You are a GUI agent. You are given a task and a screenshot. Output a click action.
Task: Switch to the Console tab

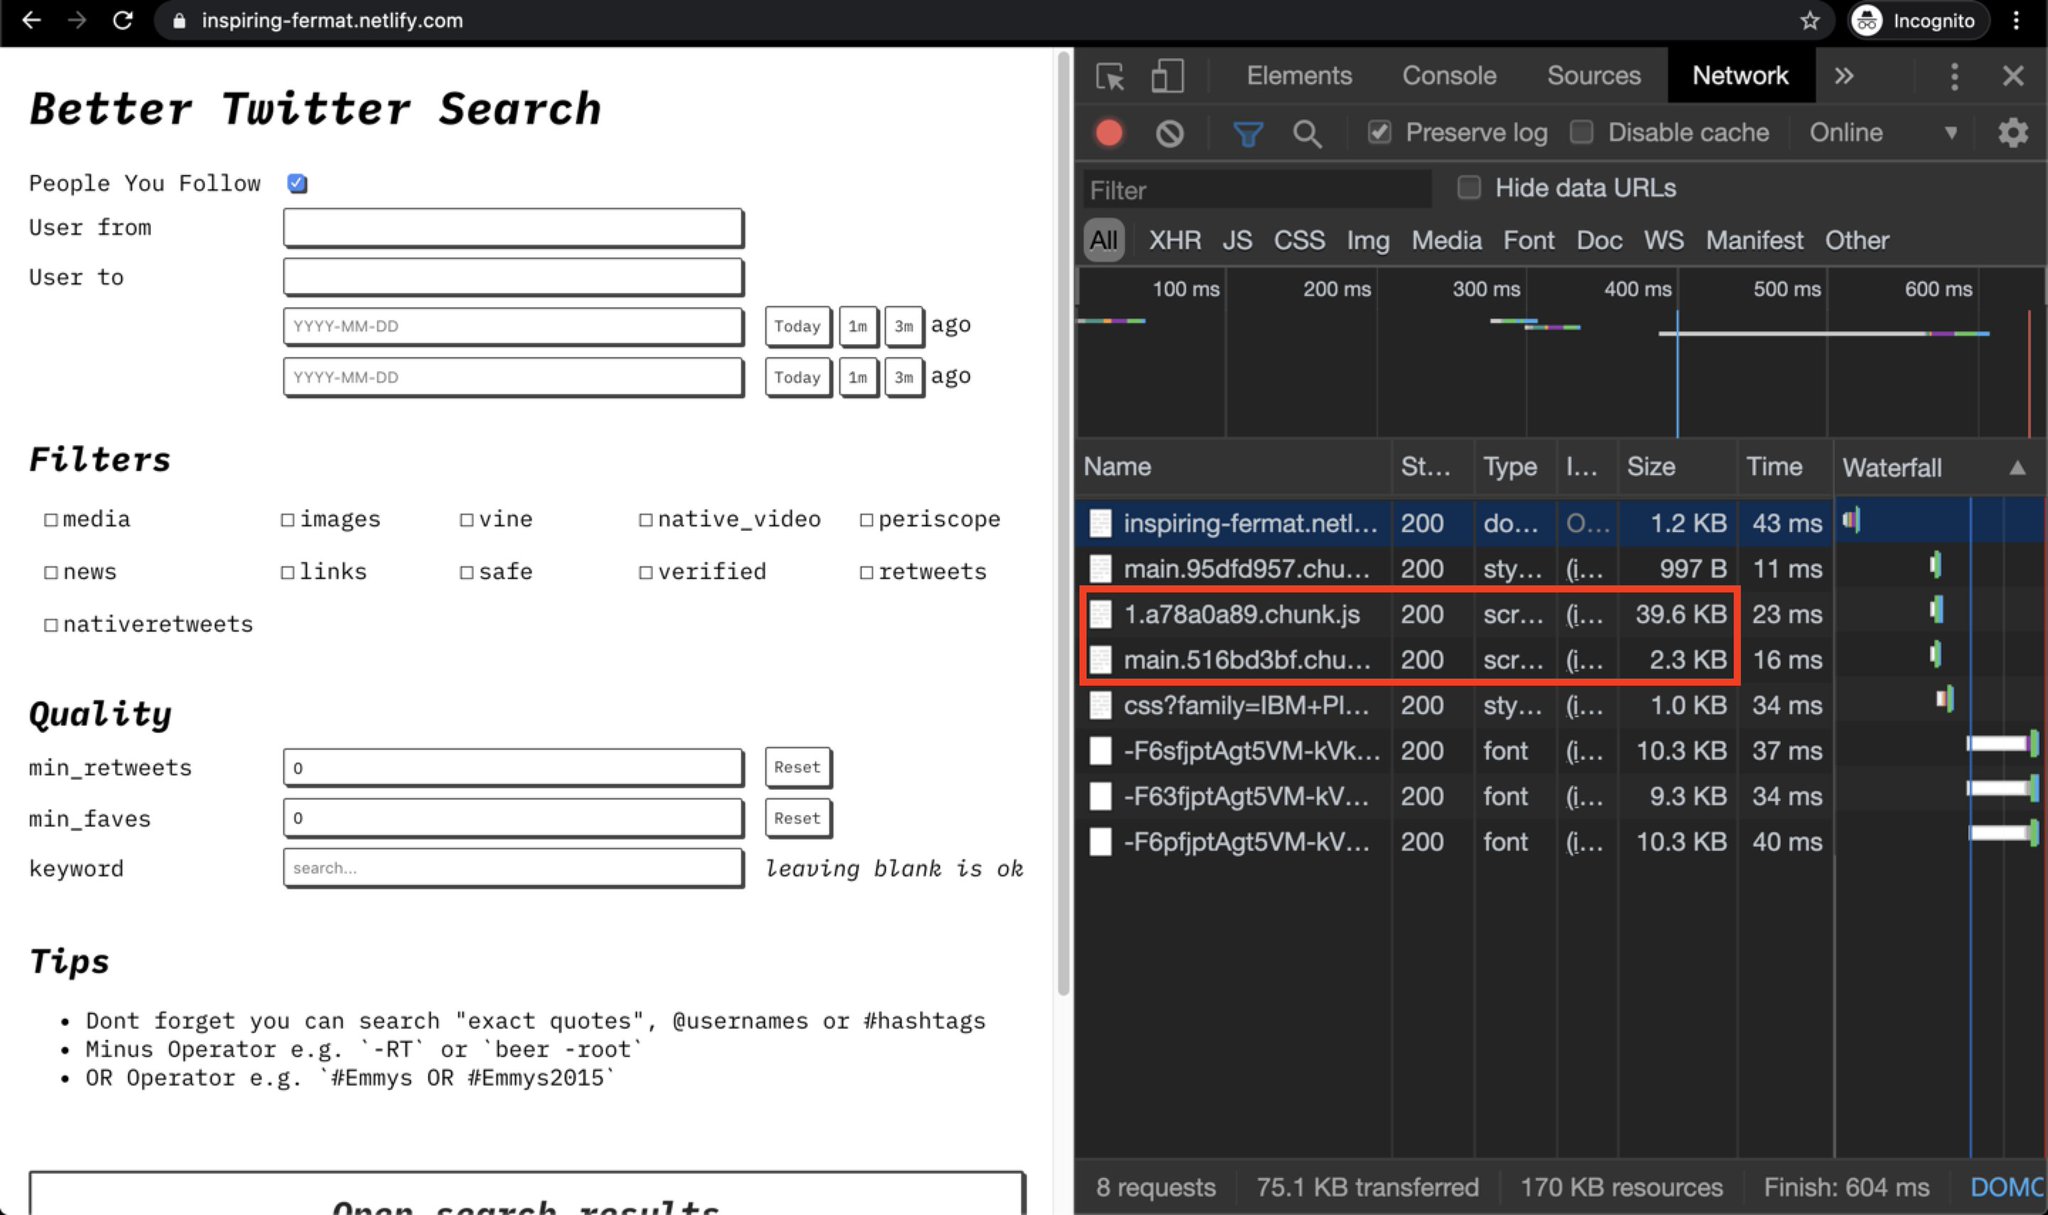point(1449,76)
